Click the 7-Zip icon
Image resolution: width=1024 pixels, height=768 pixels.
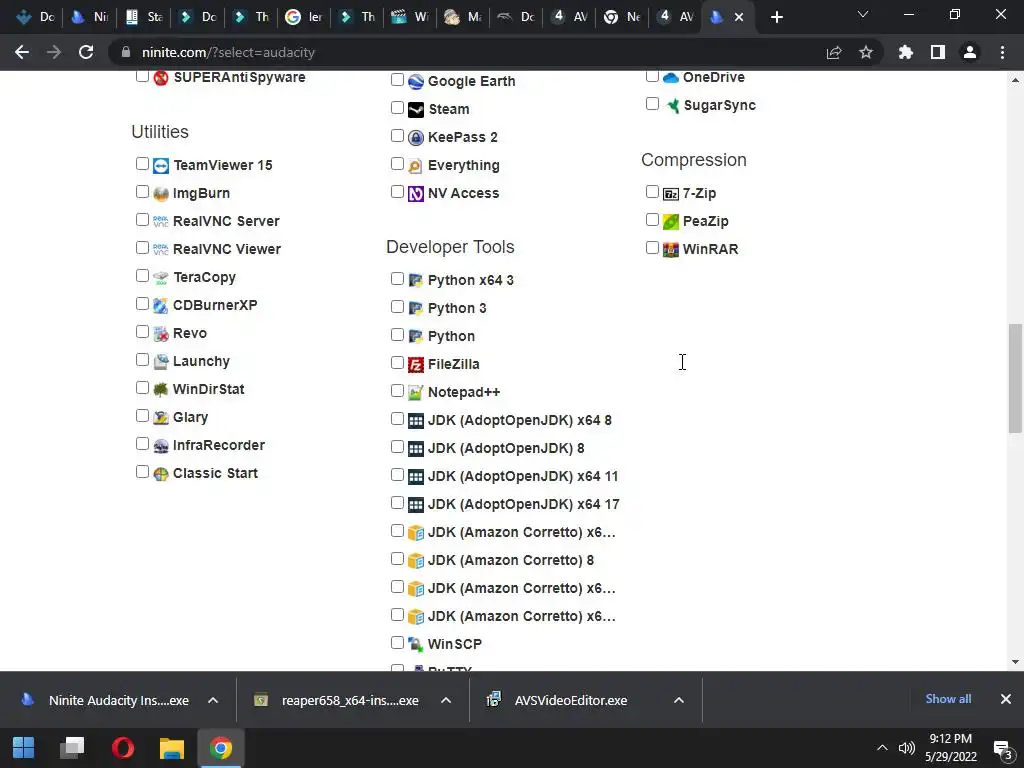click(671, 194)
